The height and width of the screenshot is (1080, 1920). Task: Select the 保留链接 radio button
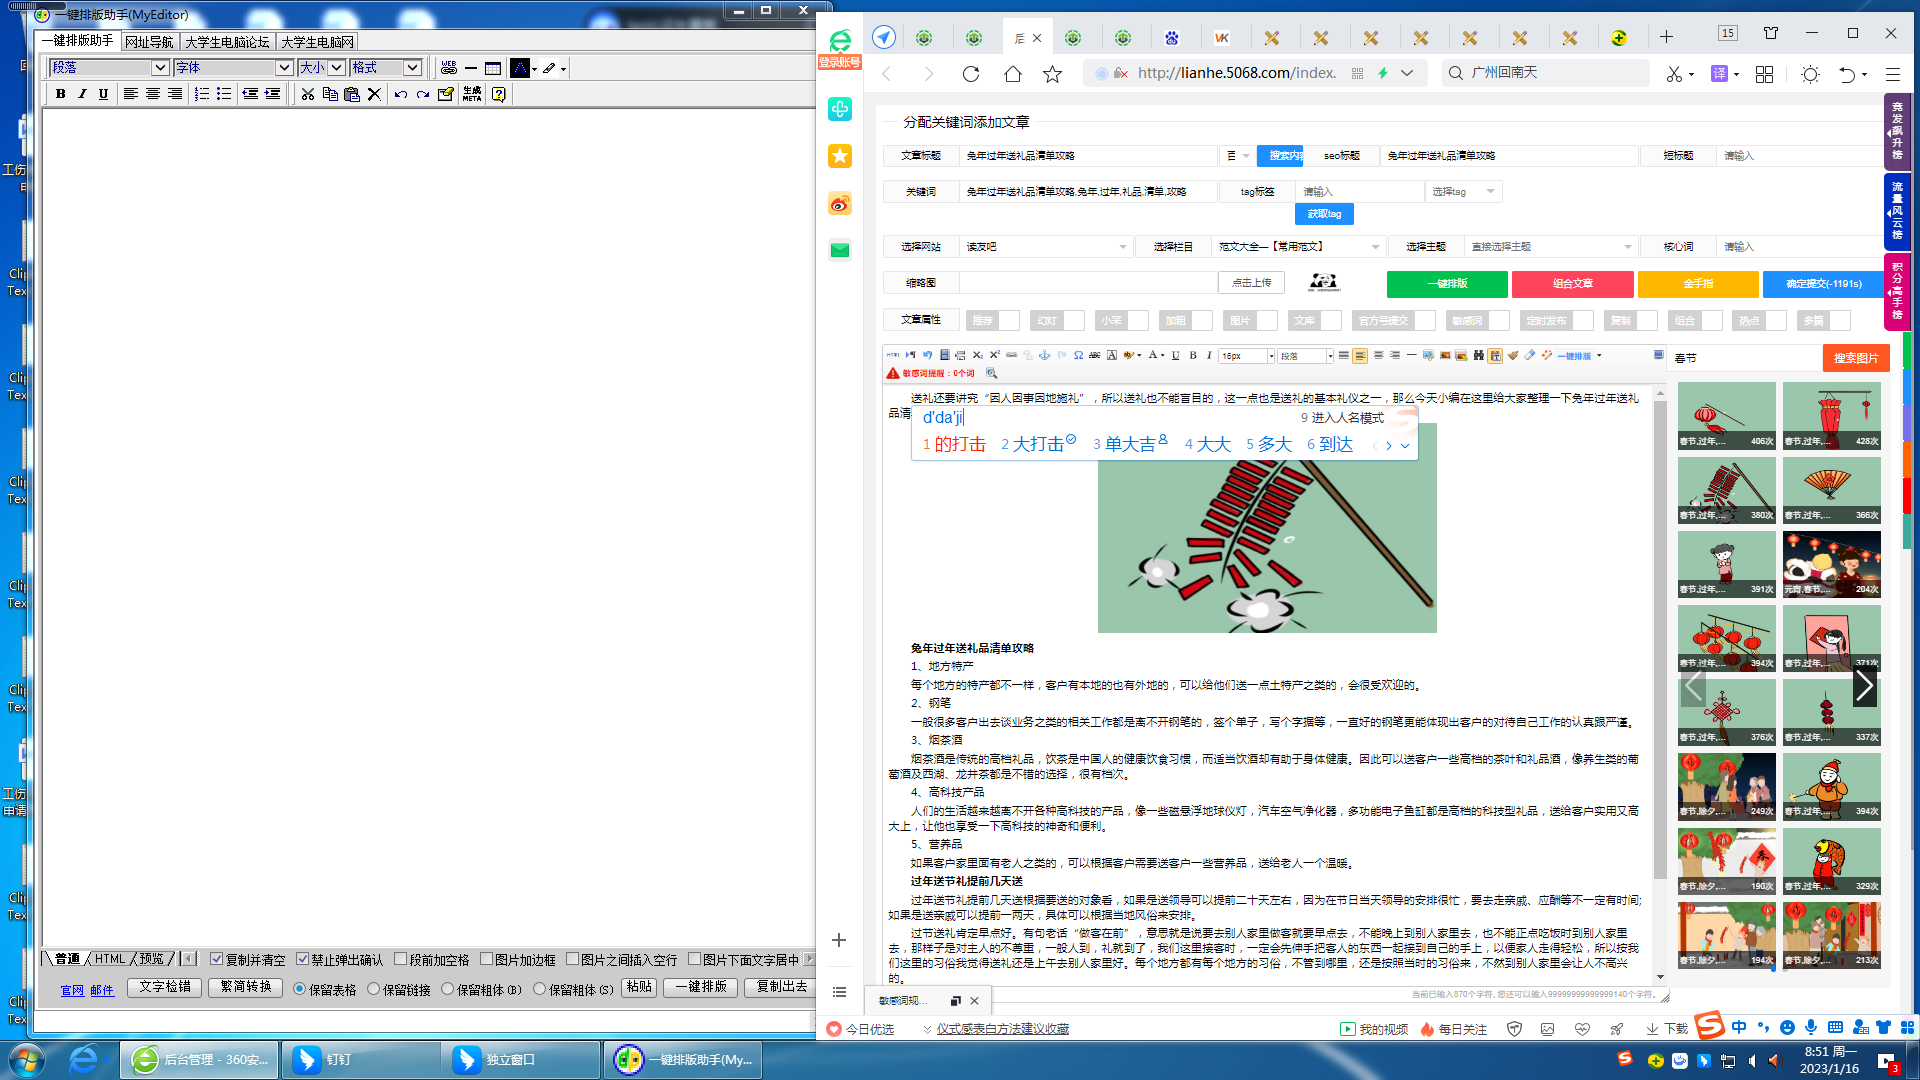click(x=373, y=989)
